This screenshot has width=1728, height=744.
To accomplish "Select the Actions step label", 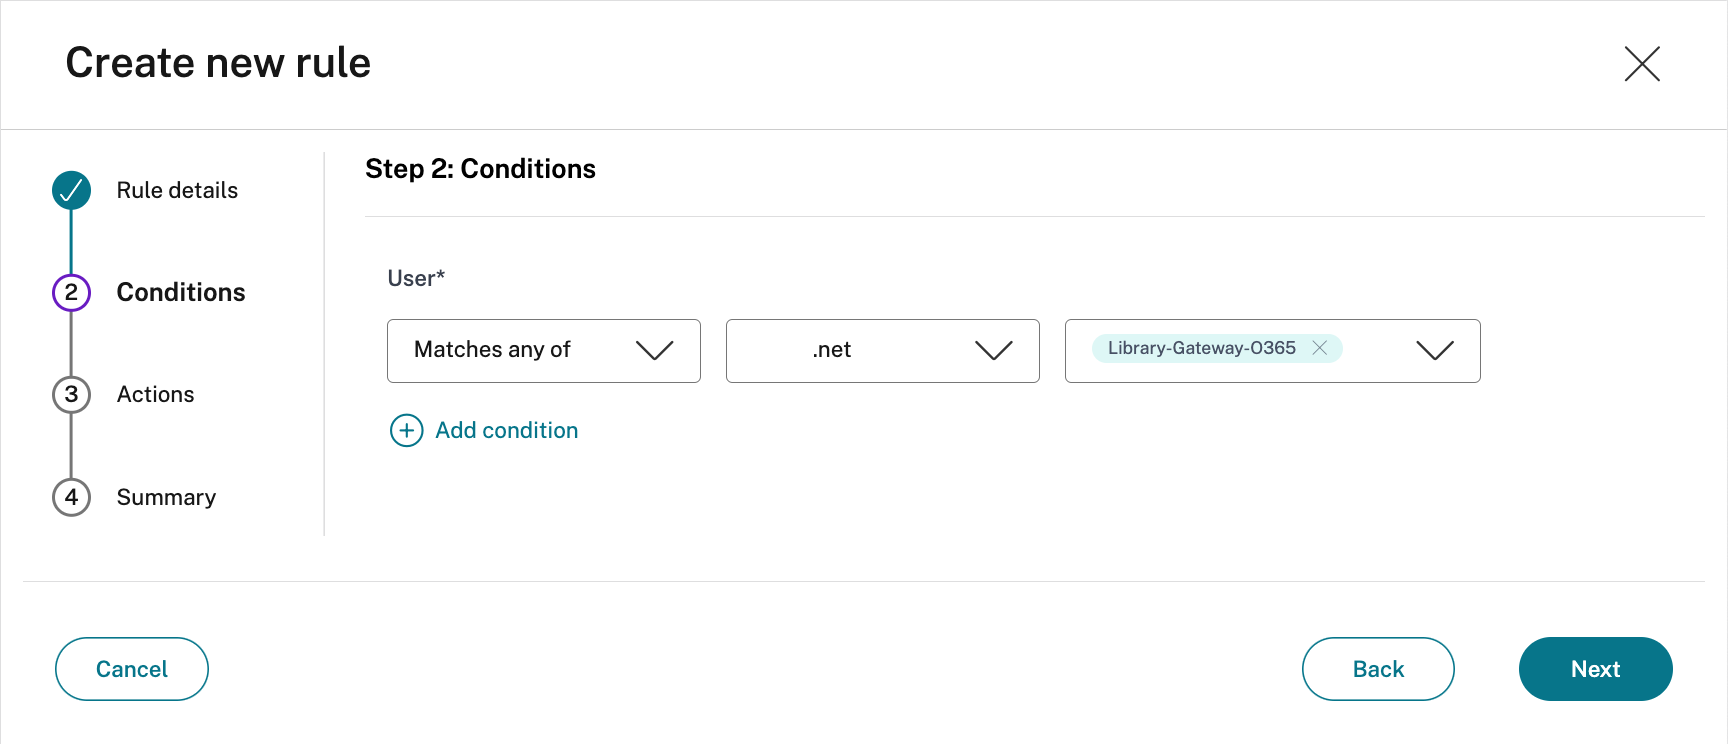I will pos(155,394).
